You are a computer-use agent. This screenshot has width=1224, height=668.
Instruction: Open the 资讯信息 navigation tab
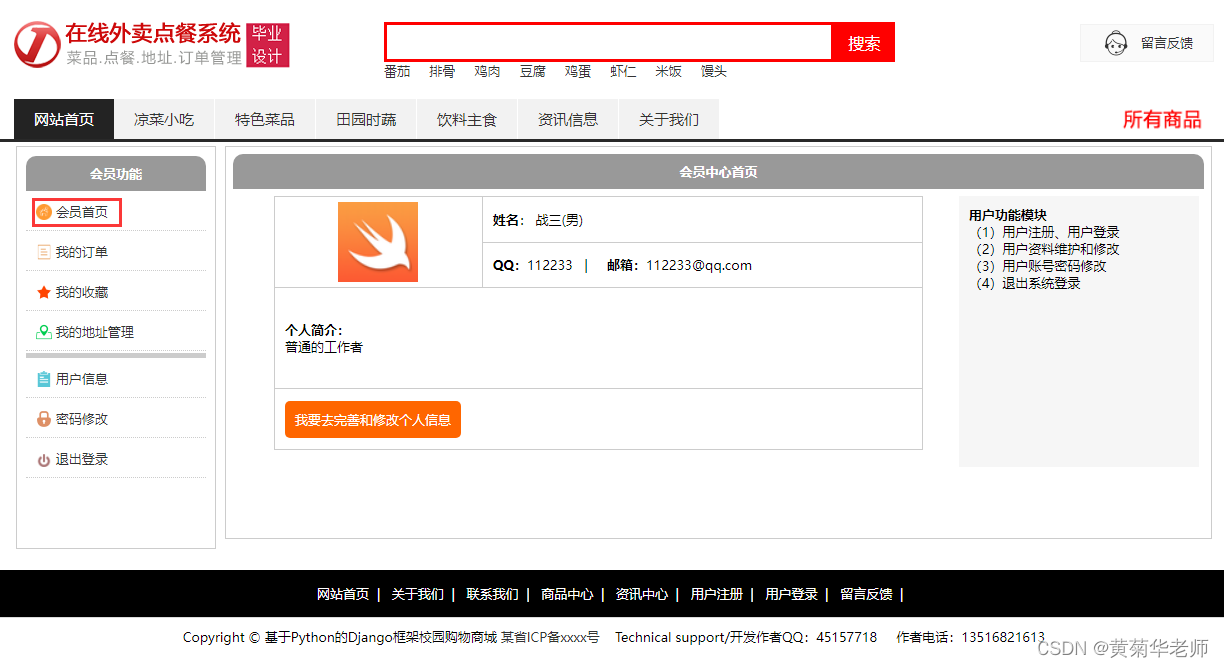point(568,119)
